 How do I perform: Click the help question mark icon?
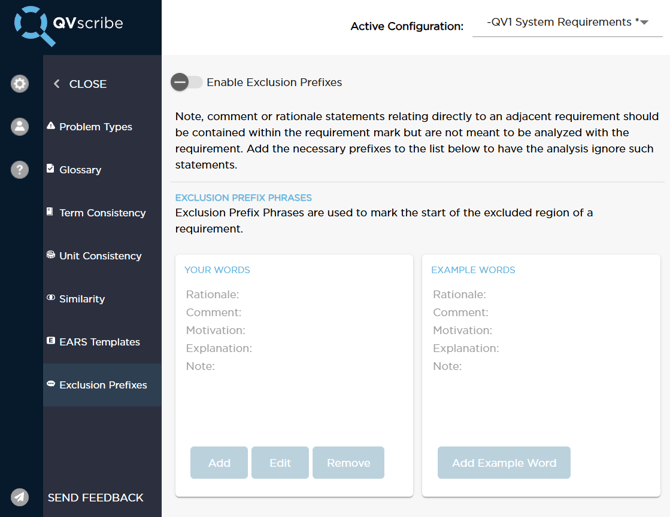[20, 170]
